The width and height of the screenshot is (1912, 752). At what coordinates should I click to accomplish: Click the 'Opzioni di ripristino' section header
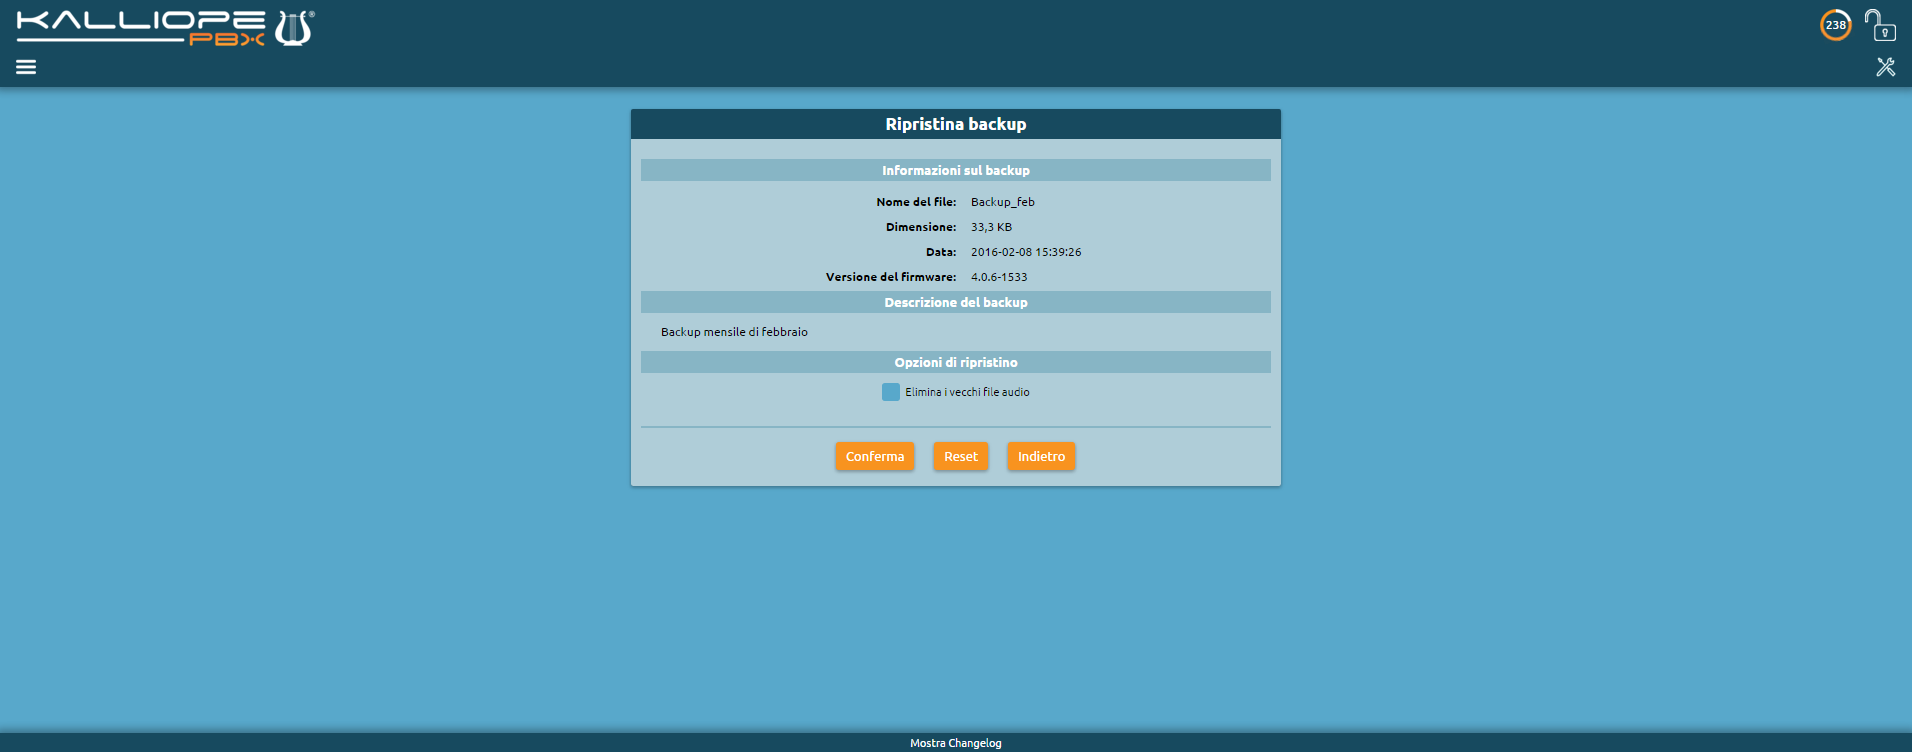tap(955, 362)
